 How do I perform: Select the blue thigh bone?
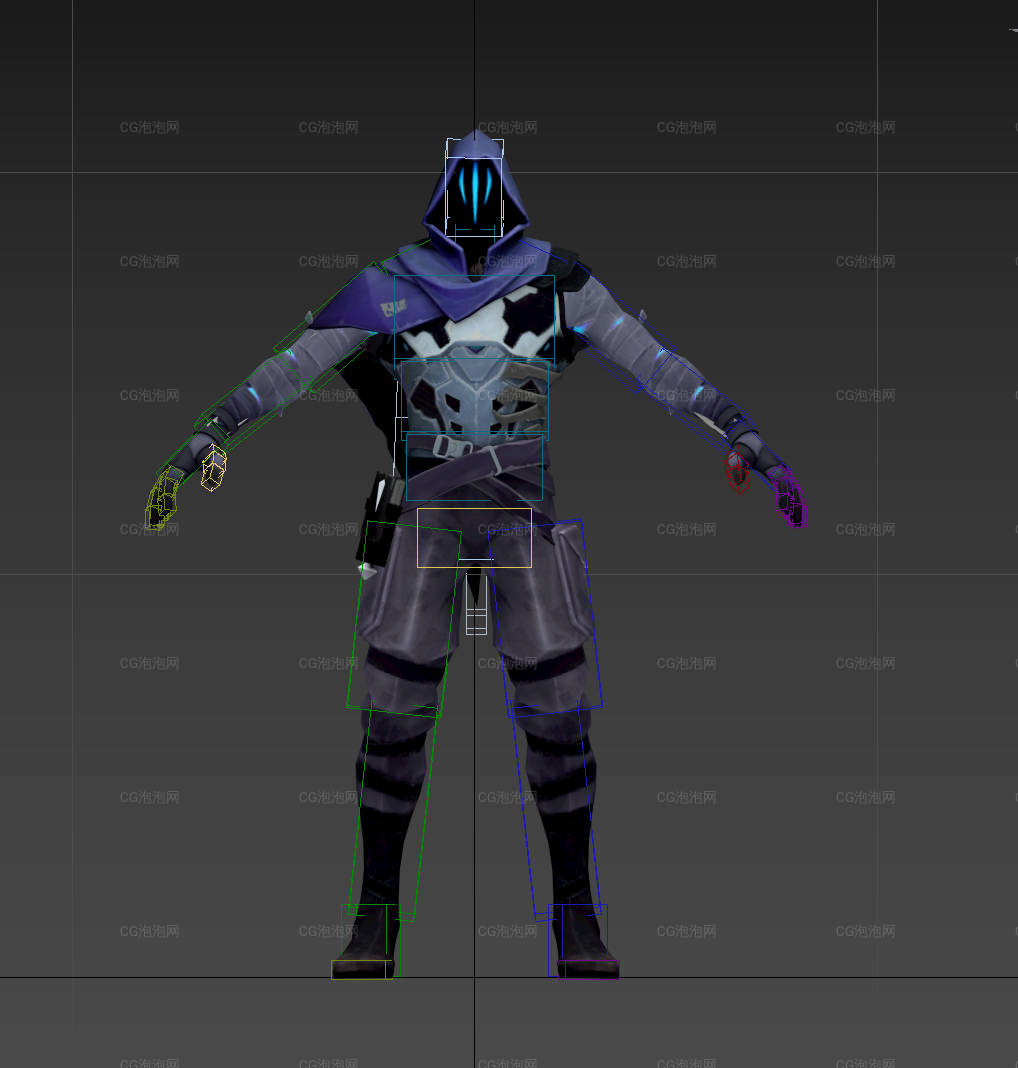click(x=545, y=618)
